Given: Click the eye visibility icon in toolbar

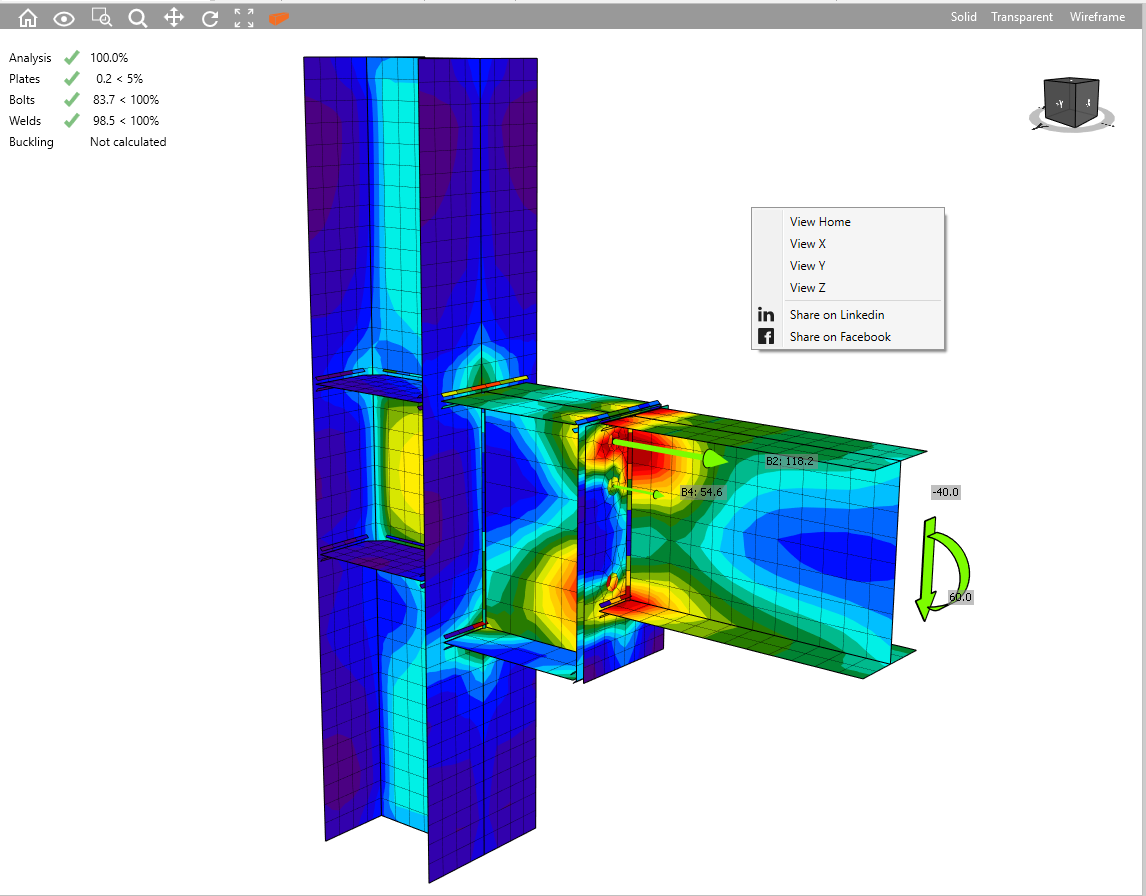Looking at the screenshot, I should coord(64,17).
